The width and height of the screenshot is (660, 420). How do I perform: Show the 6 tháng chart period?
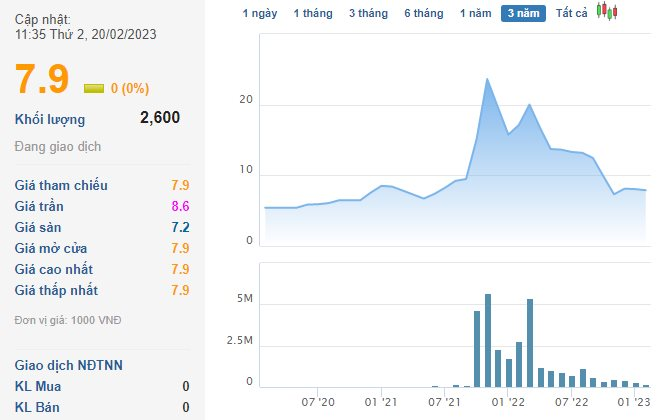pos(423,13)
